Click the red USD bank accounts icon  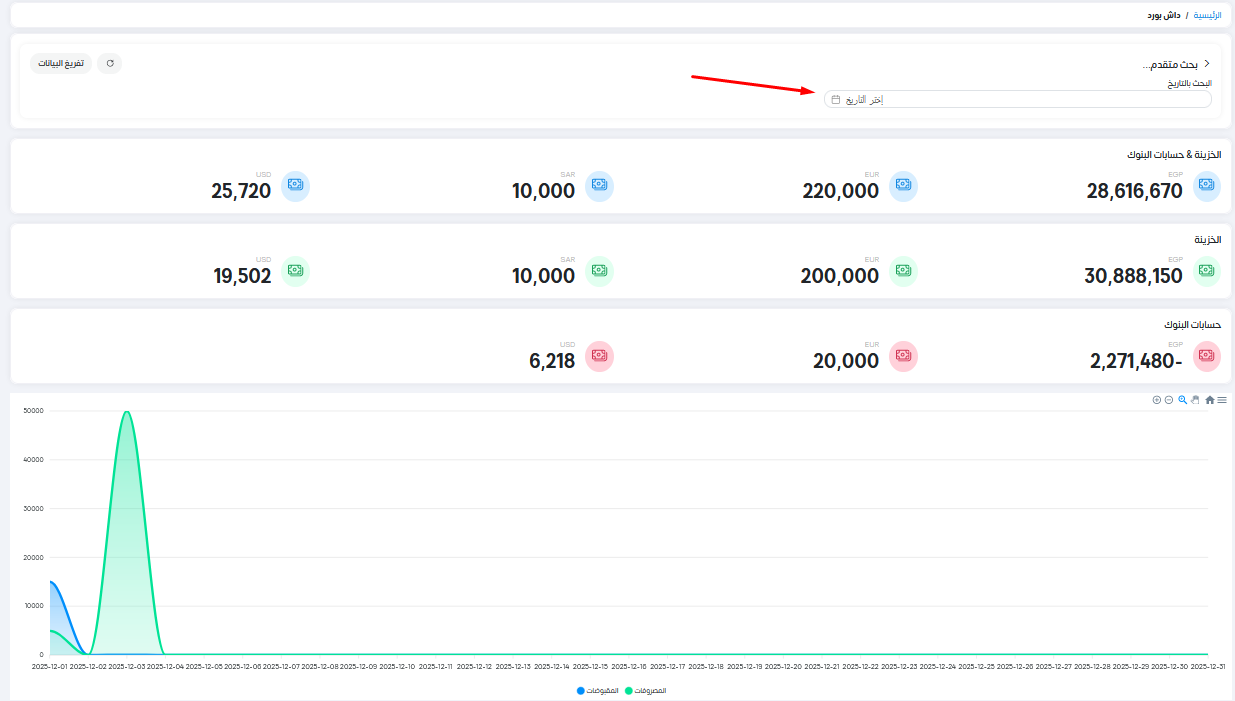point(599,356)
